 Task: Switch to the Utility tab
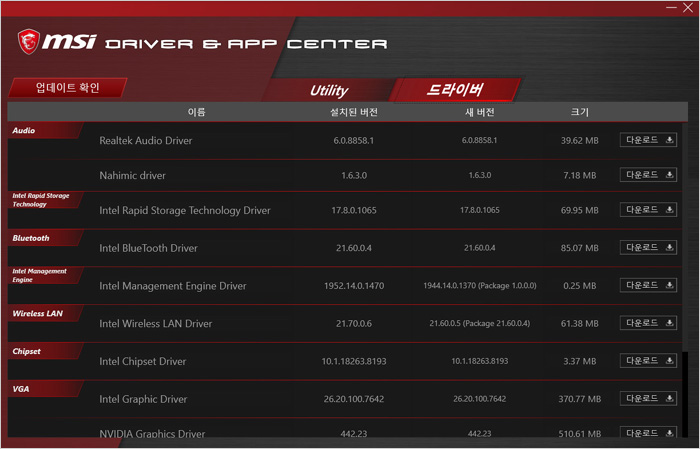[329, 90]
